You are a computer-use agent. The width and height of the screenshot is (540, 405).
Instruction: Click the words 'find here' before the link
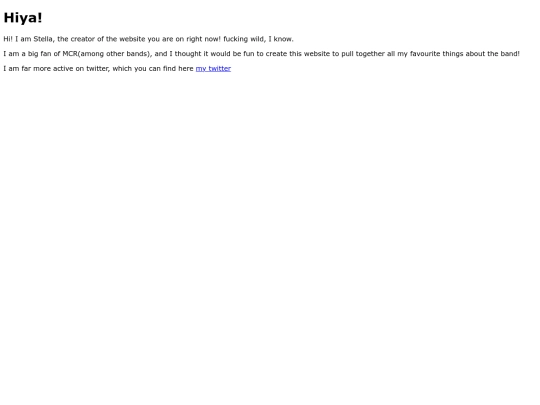point(178,69)
